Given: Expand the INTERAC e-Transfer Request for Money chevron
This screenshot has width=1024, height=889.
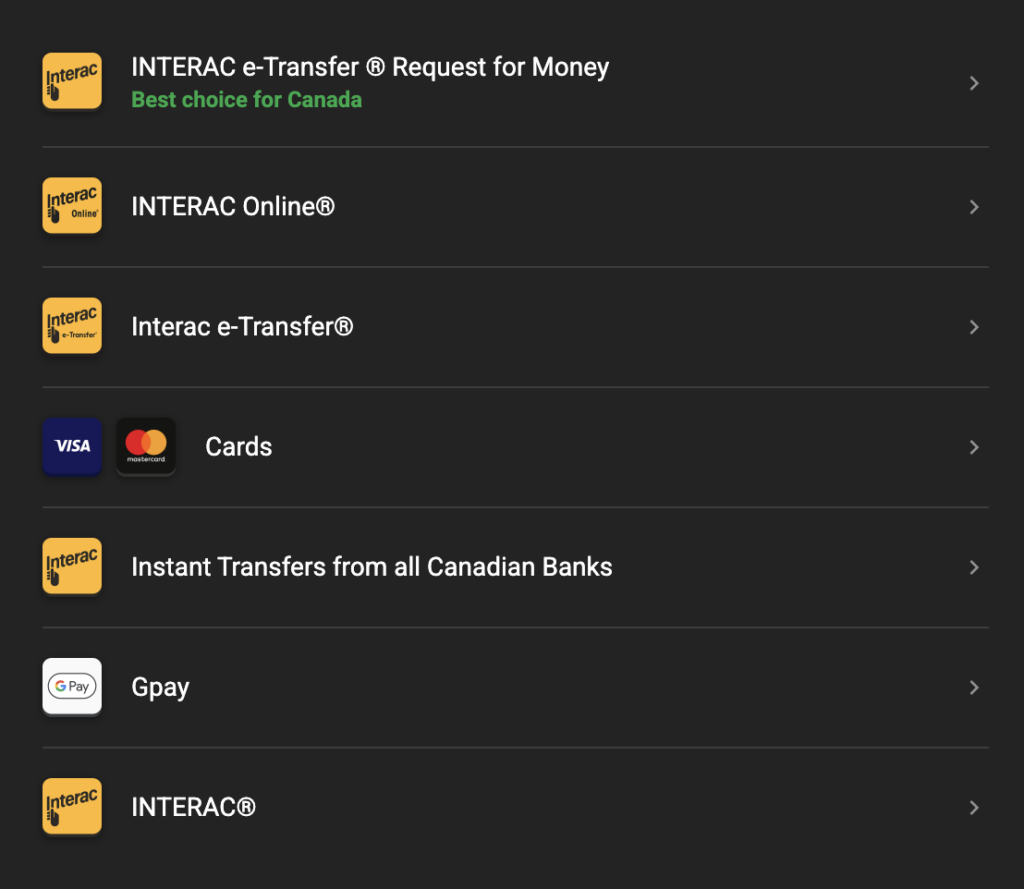Looking at the screenshot, I should click(974, 83).
